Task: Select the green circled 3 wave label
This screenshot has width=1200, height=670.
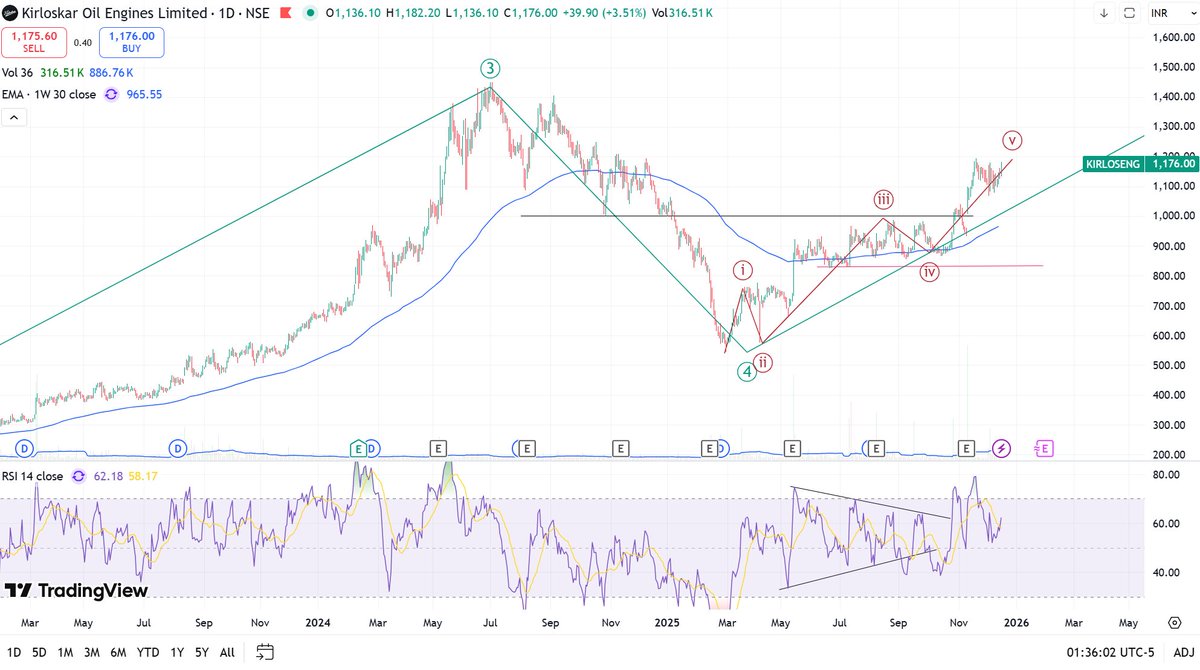Action: pos(490,68)
